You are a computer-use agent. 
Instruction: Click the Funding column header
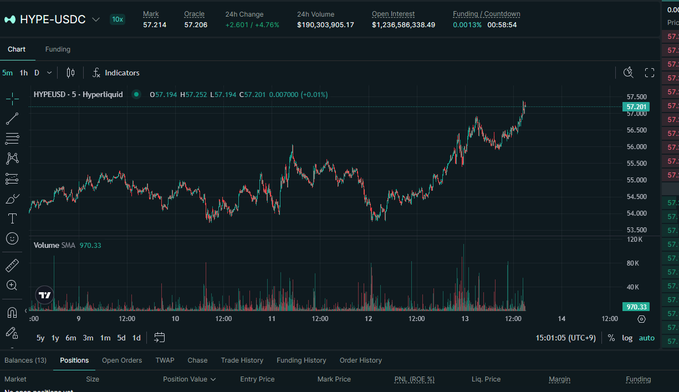pos(638,379)
